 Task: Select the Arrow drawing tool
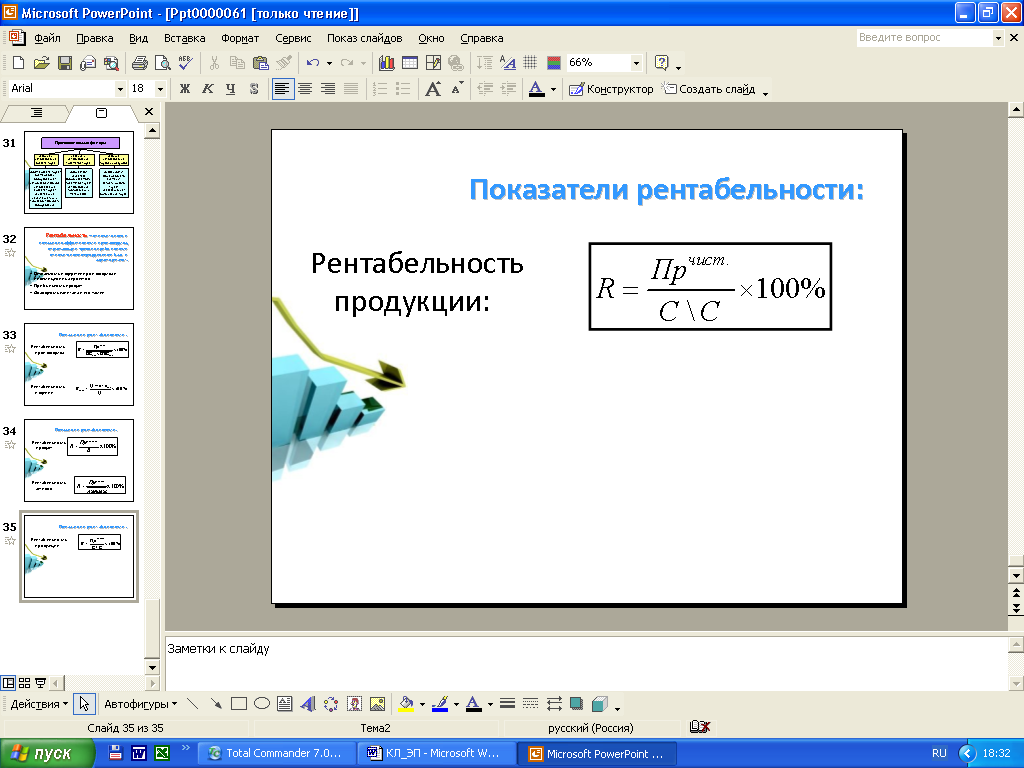[x=216, y=704]
